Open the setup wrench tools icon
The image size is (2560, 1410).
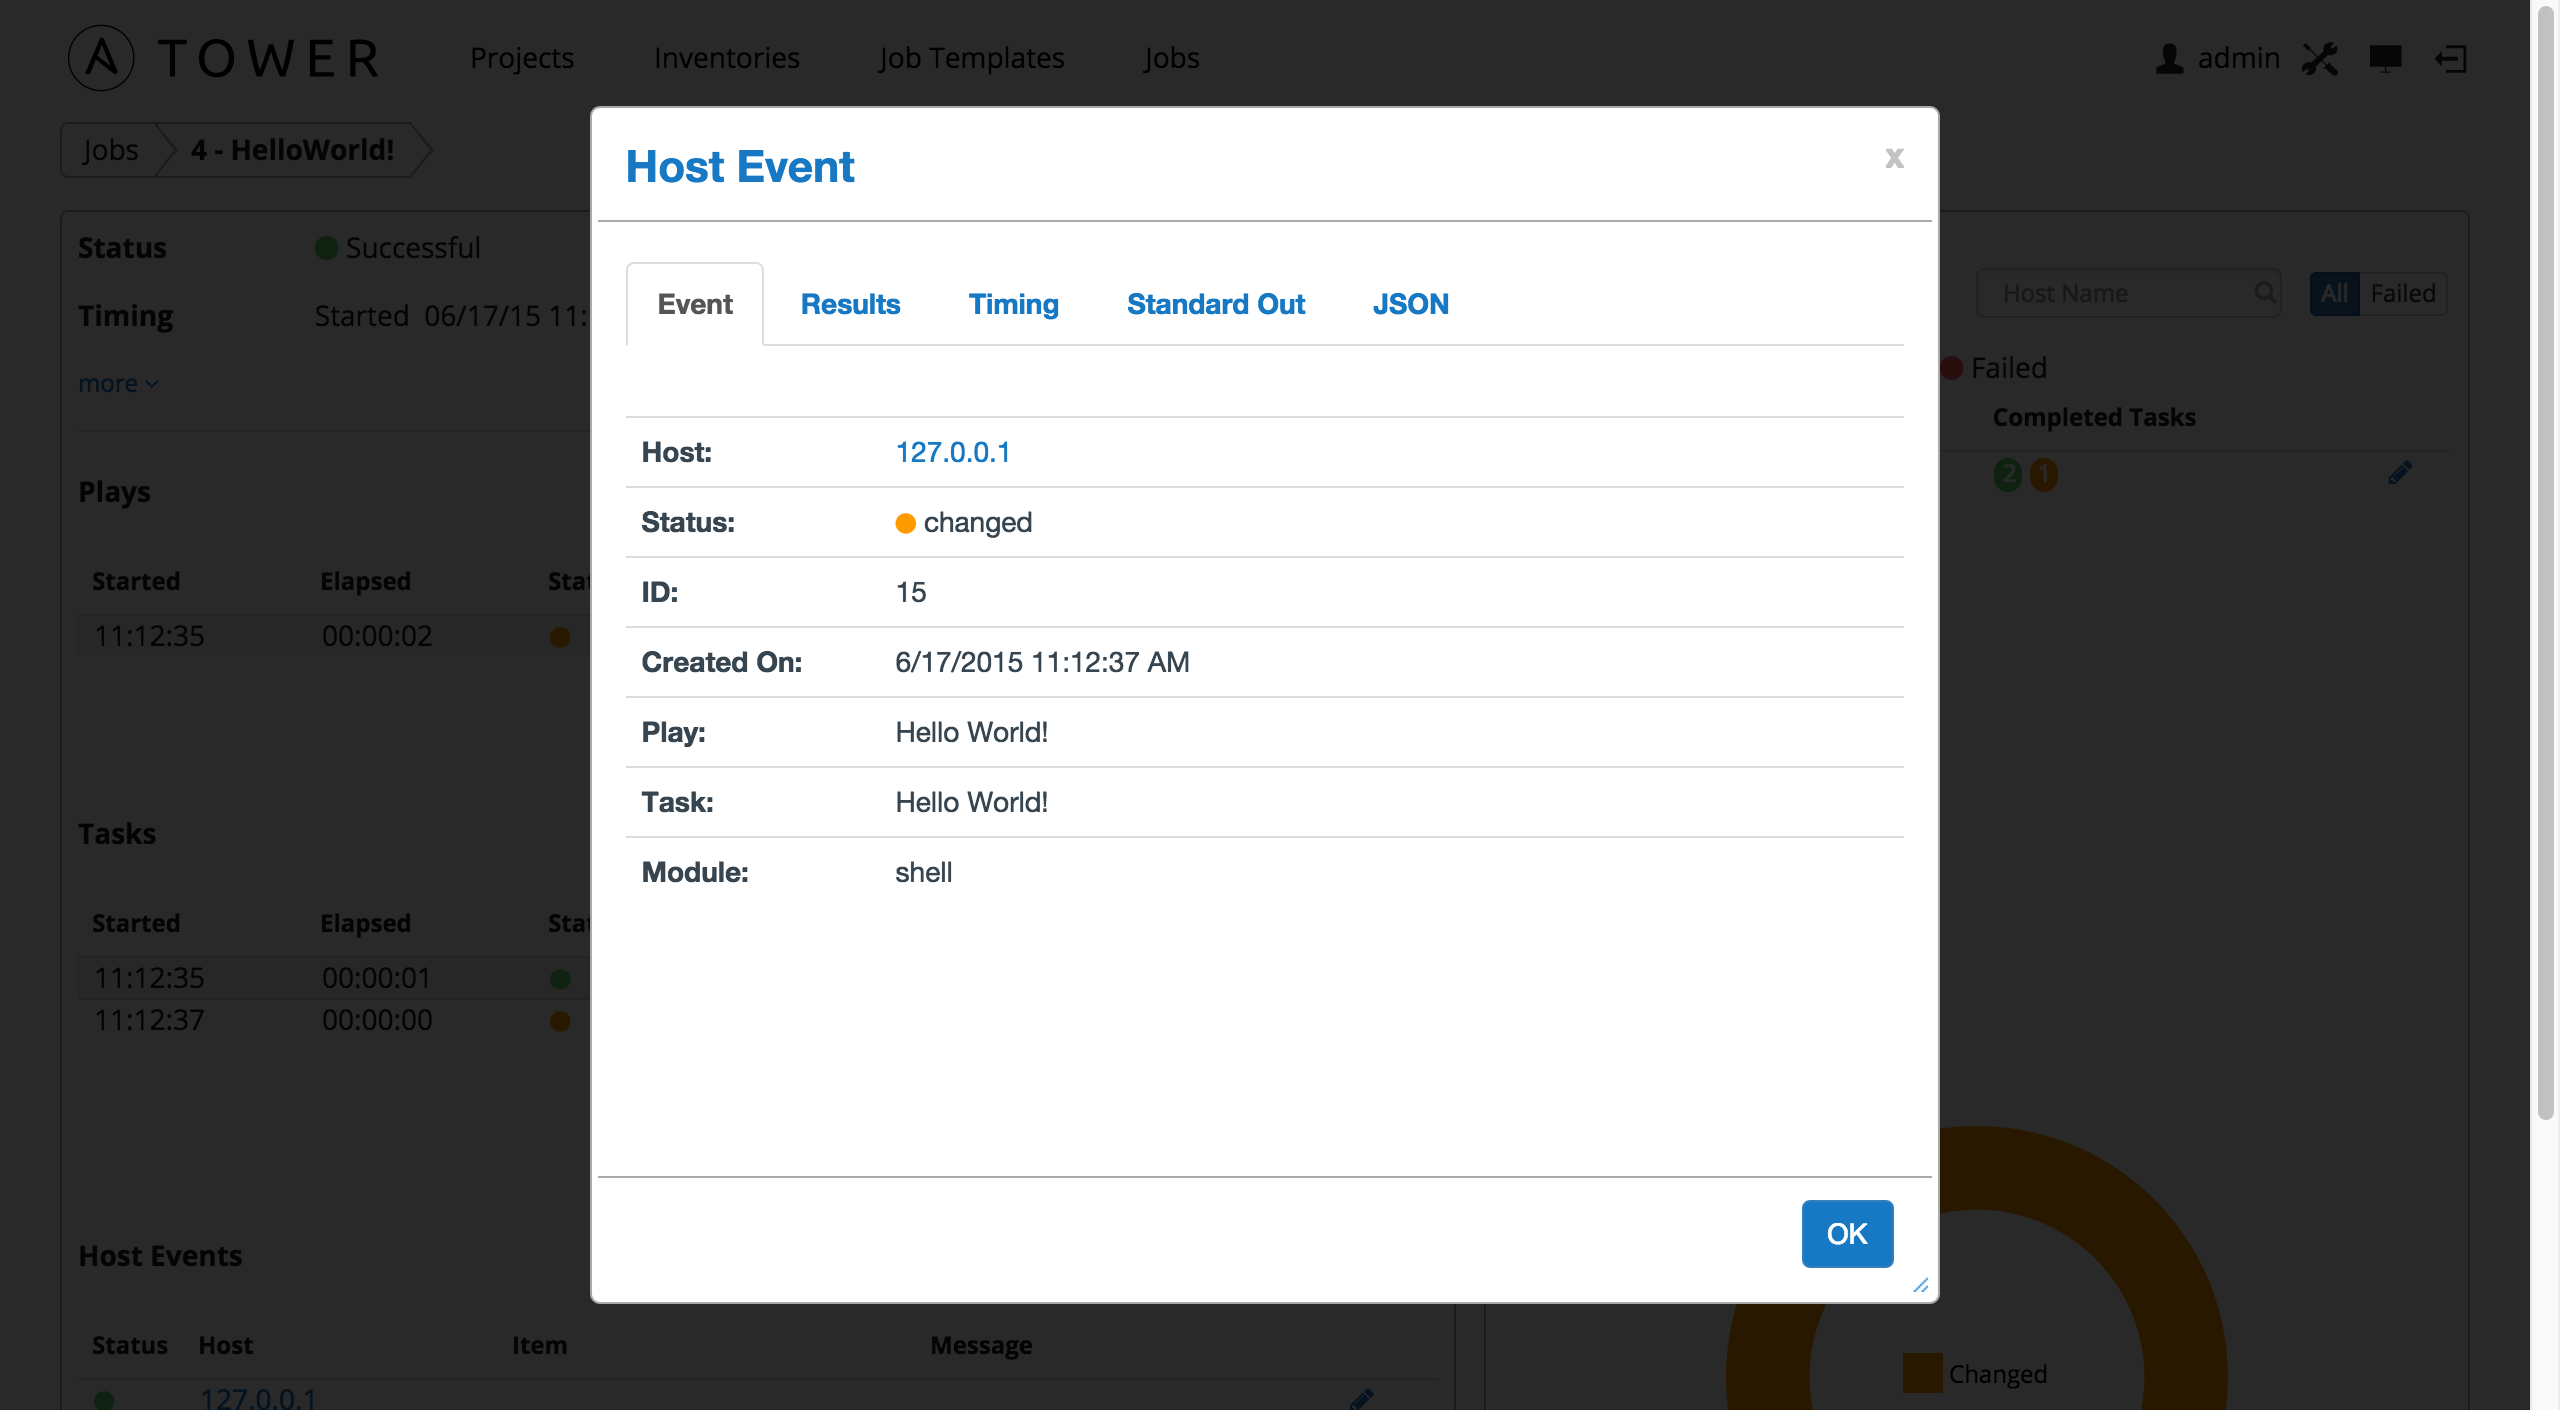(x=2320, y=58)
